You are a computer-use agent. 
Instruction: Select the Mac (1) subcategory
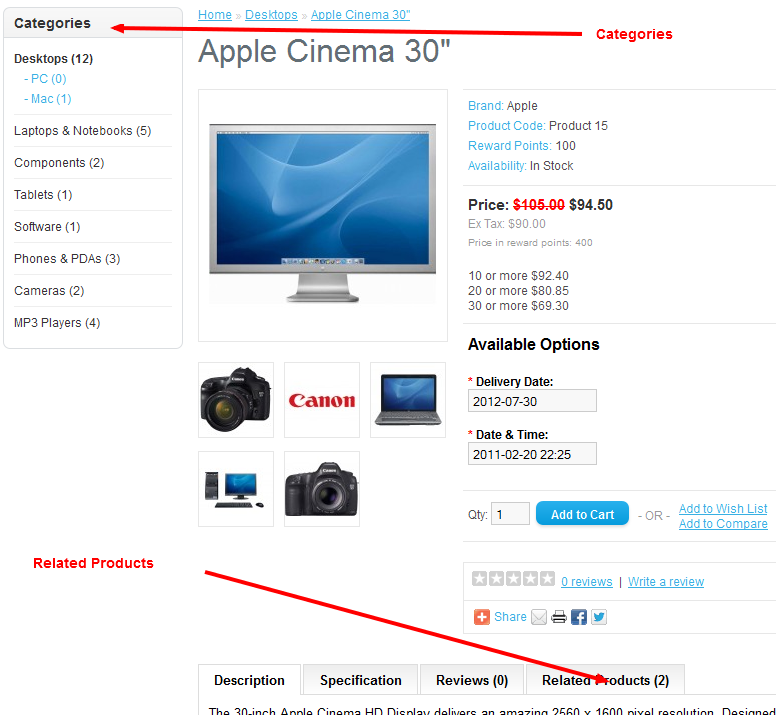click(x=48, y=99)
